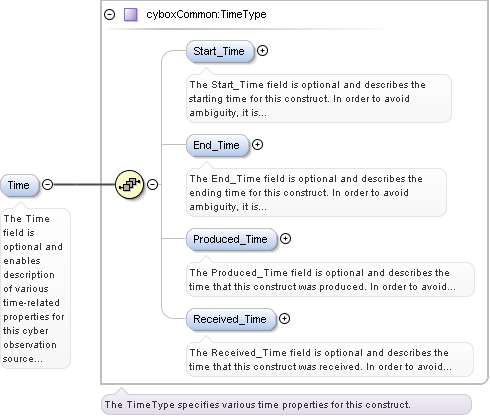The image size is (490, 418).
Task: Click the Start_Time description annotation
Action: (x=319, y=99)
